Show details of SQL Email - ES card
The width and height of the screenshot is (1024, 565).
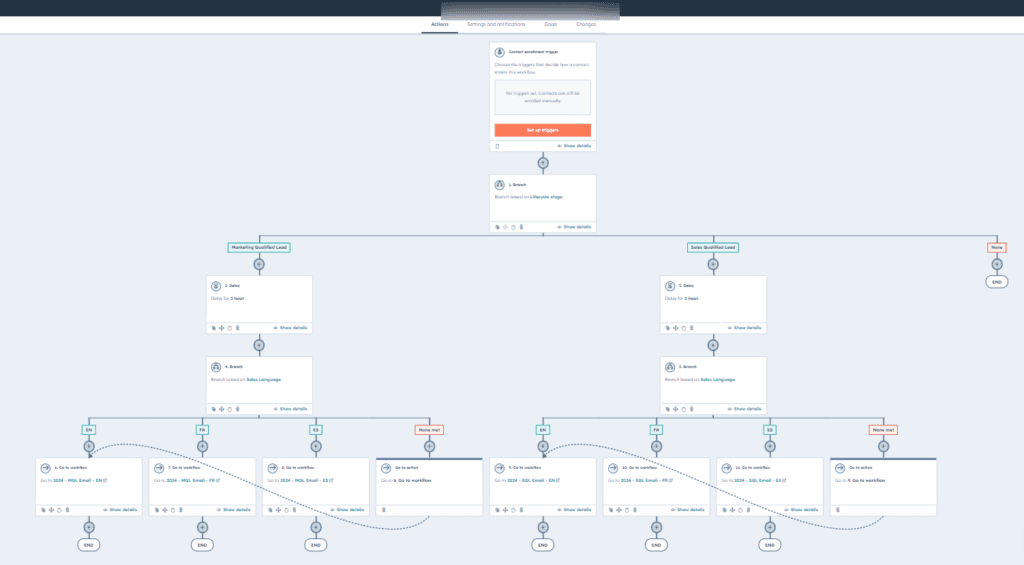tap(801, 509)
